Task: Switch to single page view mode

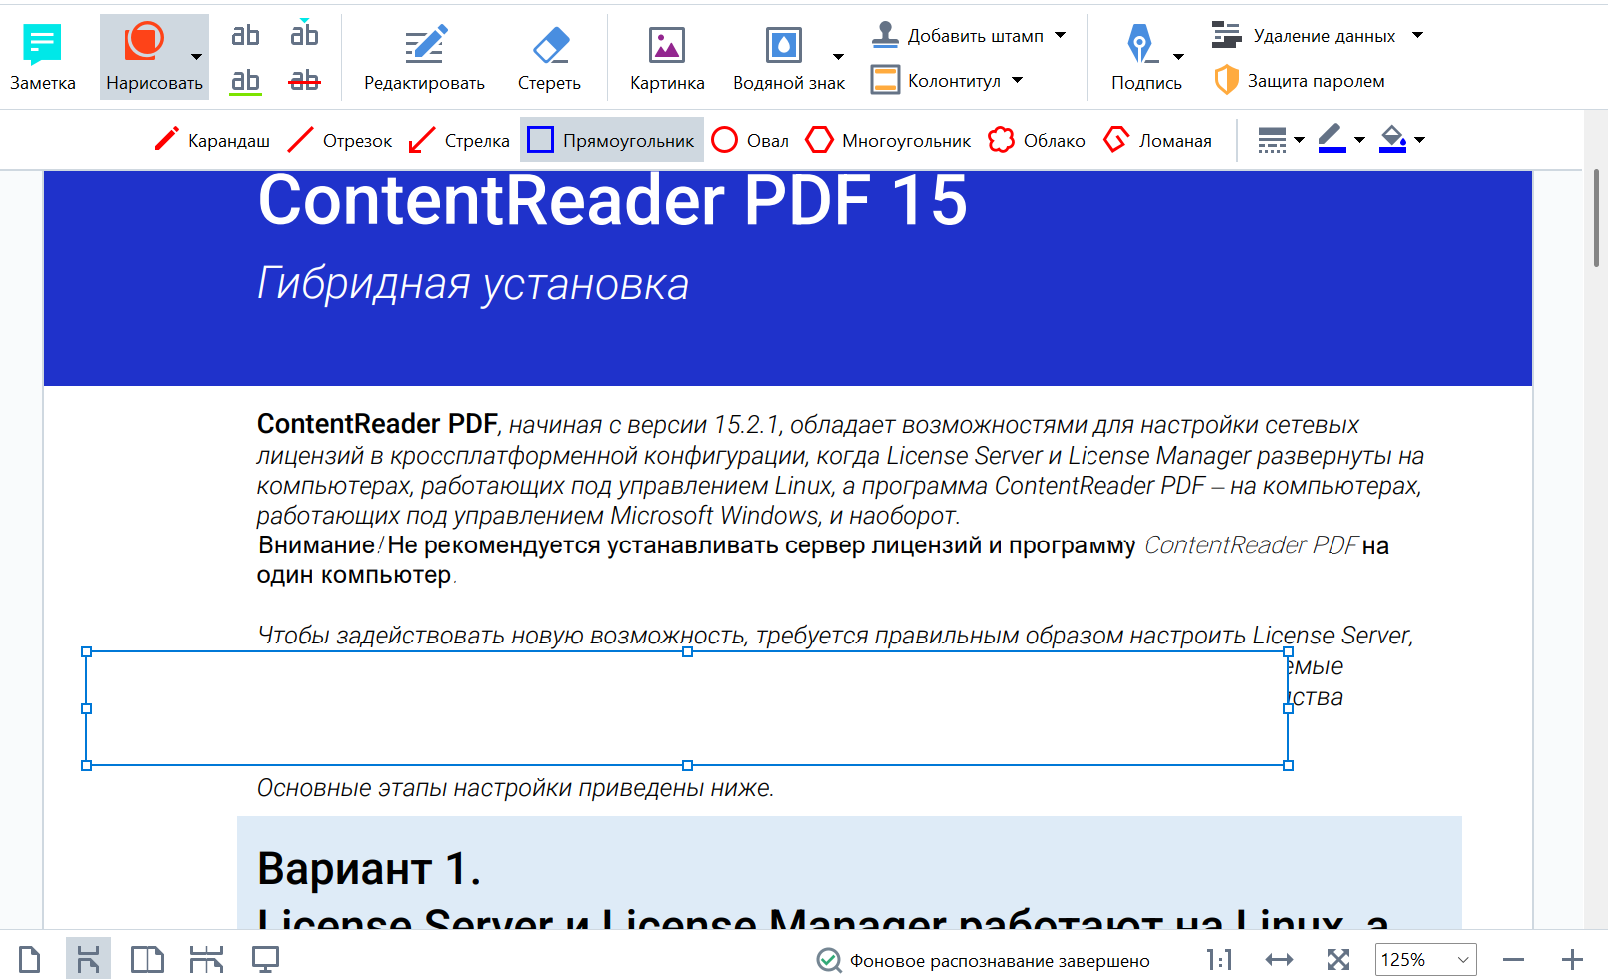Action: pyautogui.click(x=30, y=960)
